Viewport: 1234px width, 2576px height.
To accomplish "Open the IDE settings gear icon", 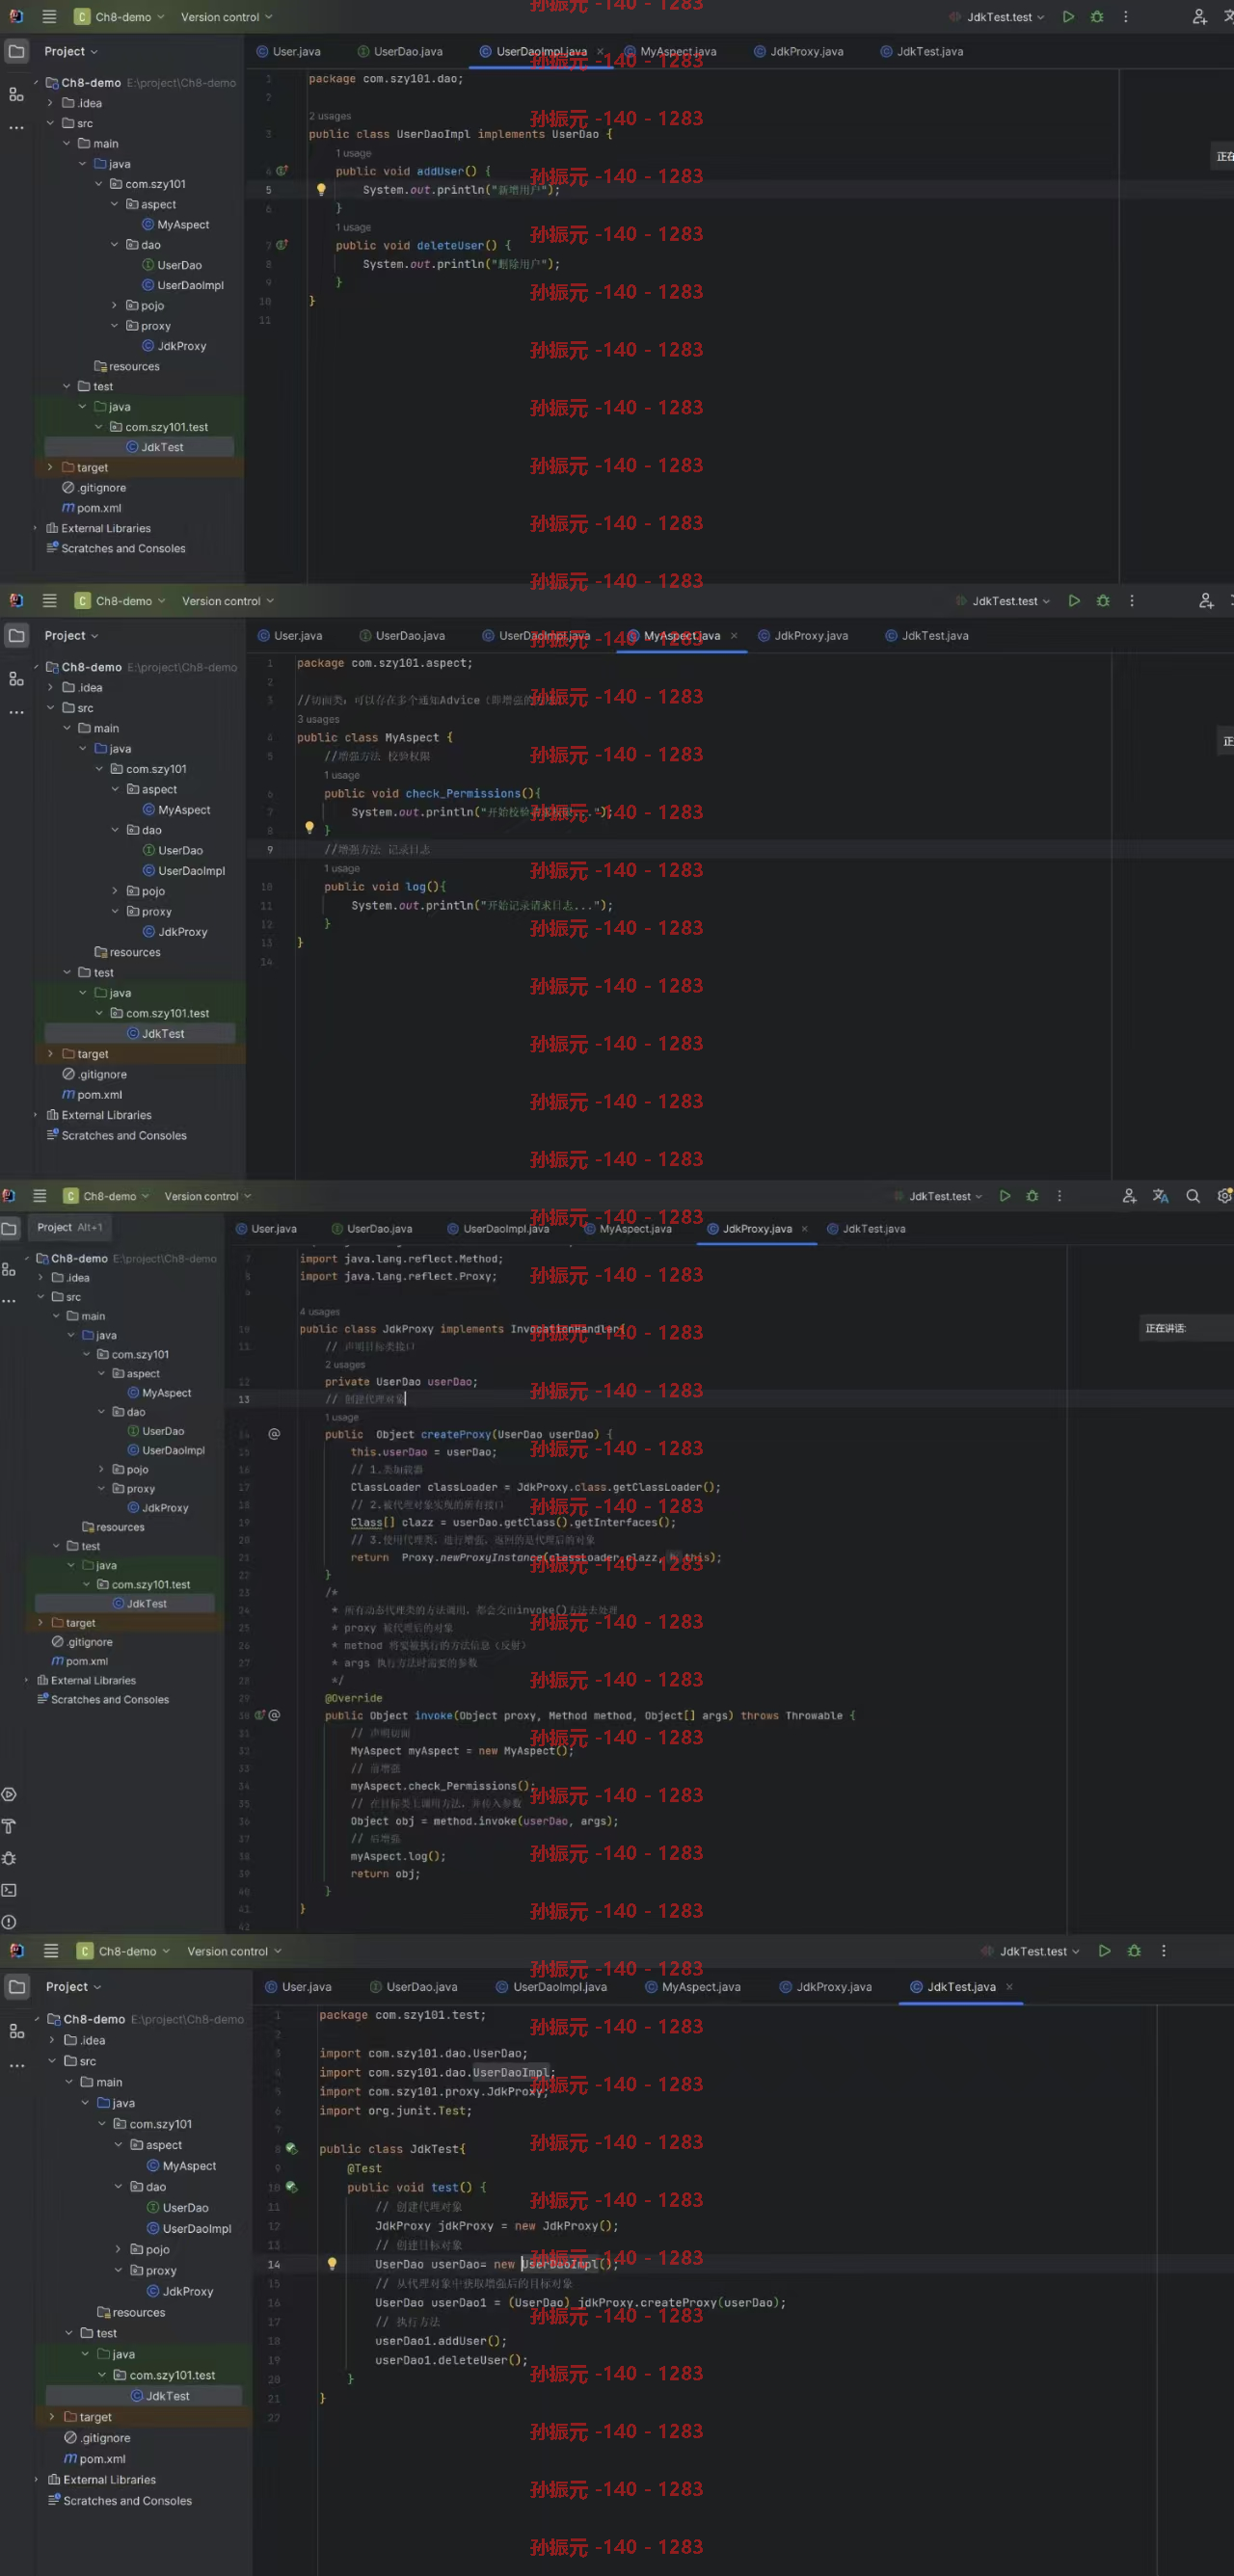I will pyautogui.click(x=1224, y=1196).
